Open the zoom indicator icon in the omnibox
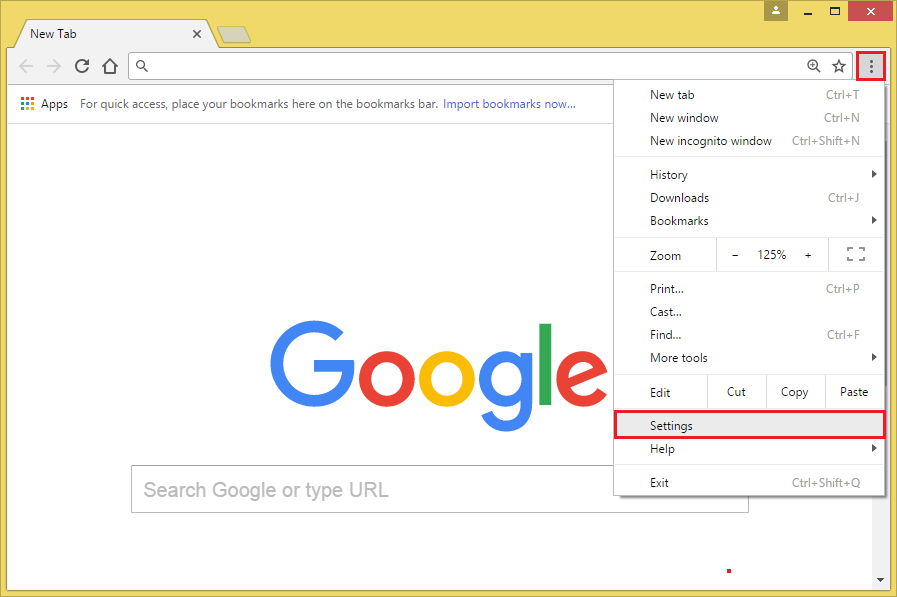Image resolution: width=897 pixels, height=597 pixels. click(x=813, y=66)
